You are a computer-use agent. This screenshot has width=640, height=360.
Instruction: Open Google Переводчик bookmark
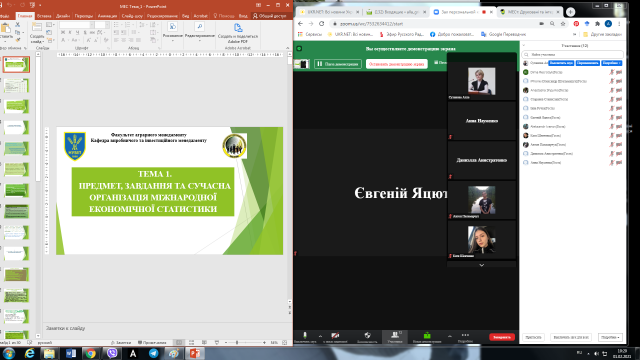[503, 34]
